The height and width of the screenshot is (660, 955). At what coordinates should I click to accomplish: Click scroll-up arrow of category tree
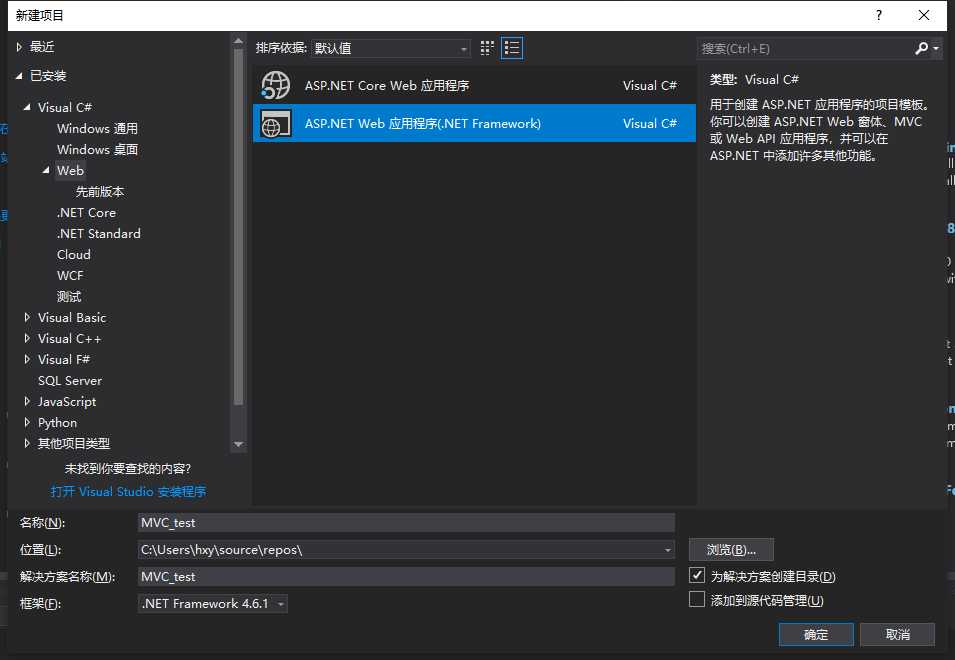239,42
